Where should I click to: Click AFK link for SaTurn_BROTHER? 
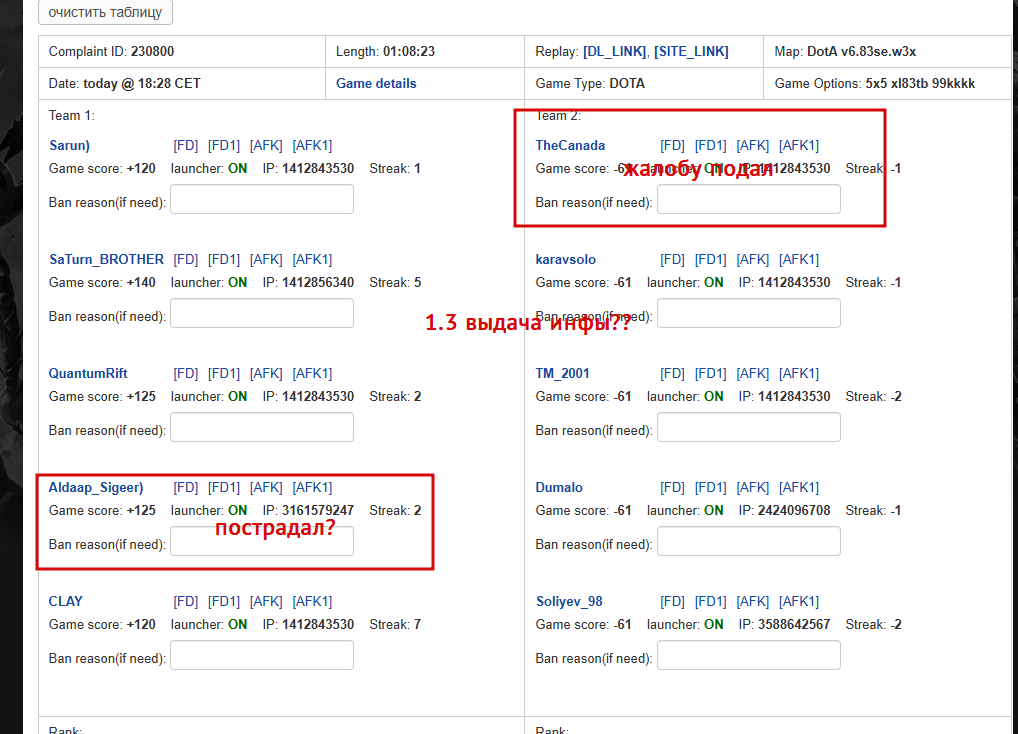[x=266, y=260]
